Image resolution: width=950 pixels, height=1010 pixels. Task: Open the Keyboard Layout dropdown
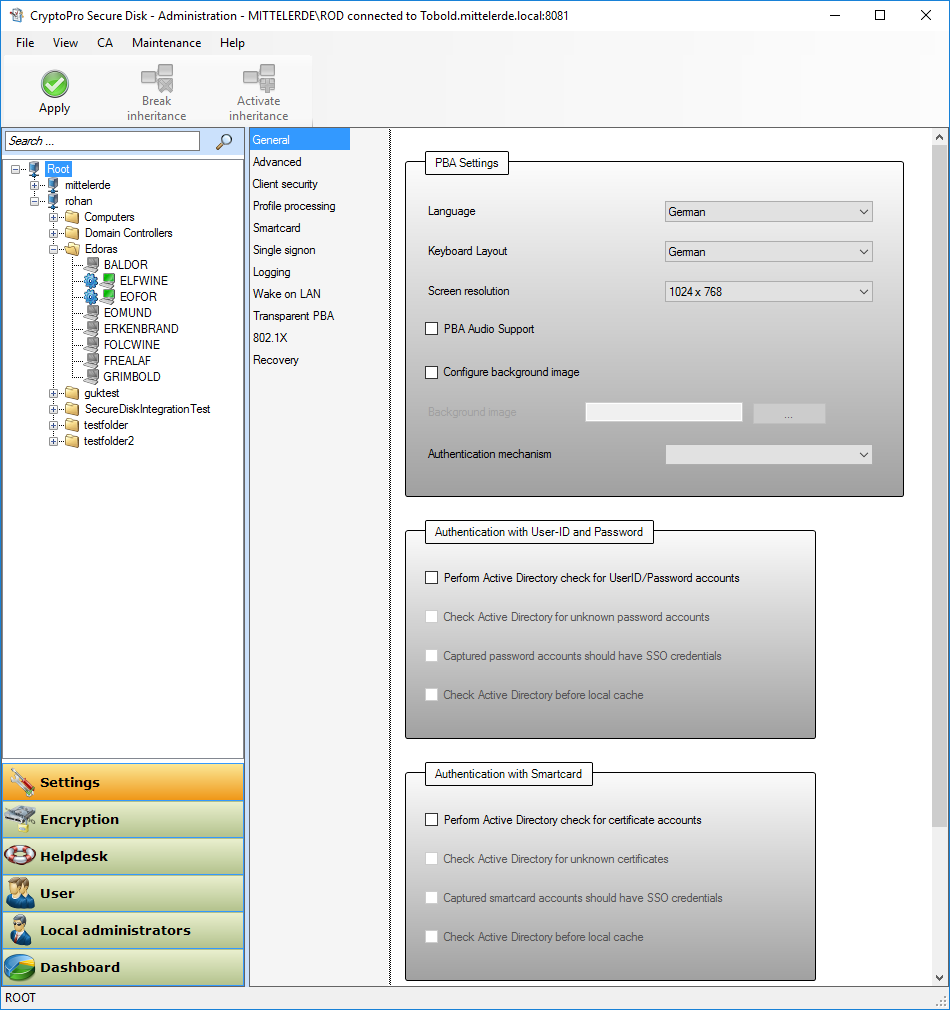(768, 252)
